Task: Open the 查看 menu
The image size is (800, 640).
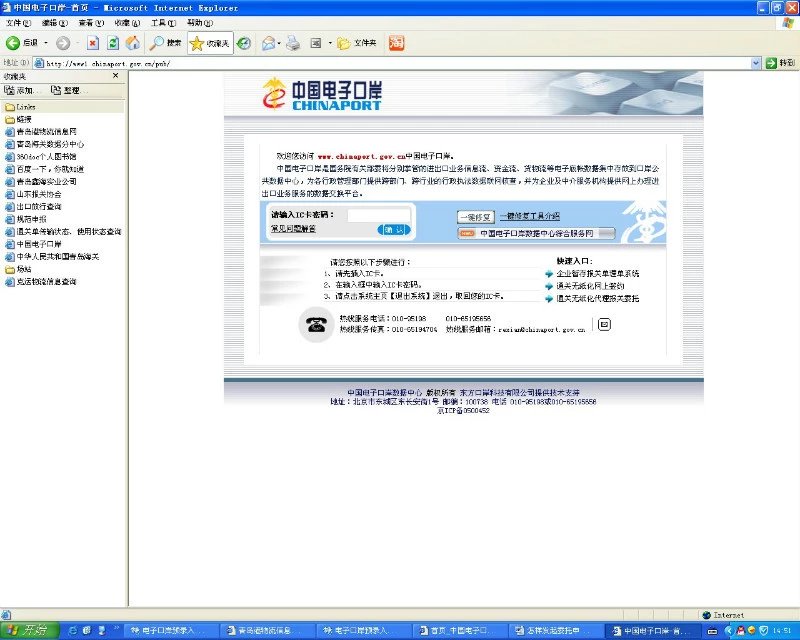Action: [x=91, y=23]
